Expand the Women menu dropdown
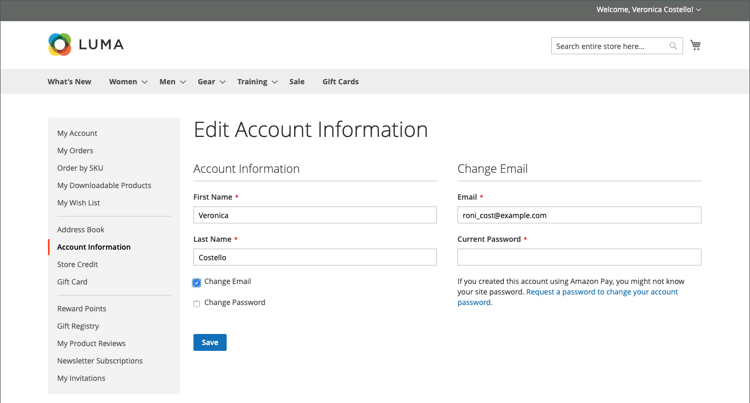The width and height of the screenshot is (750, 403). pos(145,82)
